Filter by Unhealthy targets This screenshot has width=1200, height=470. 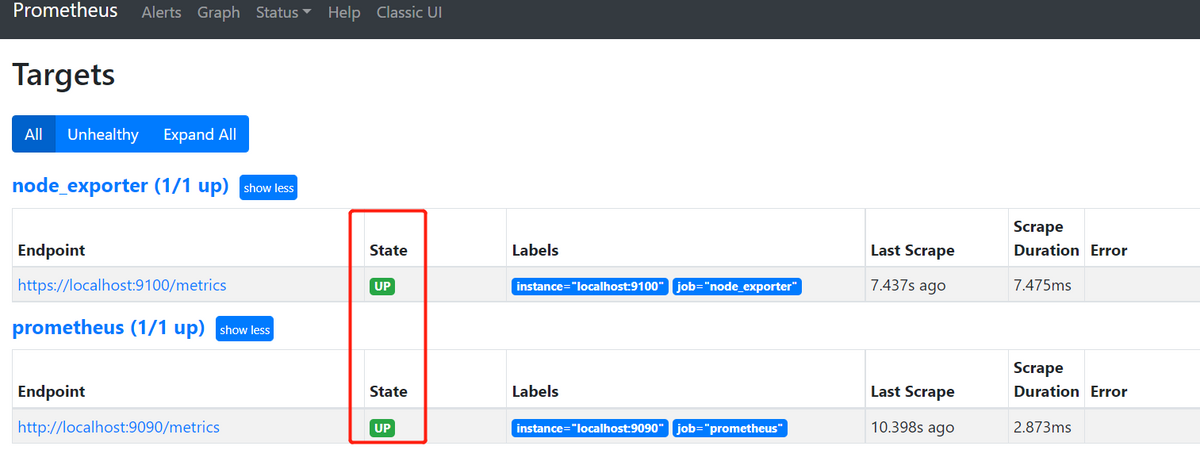pos(103,134)
